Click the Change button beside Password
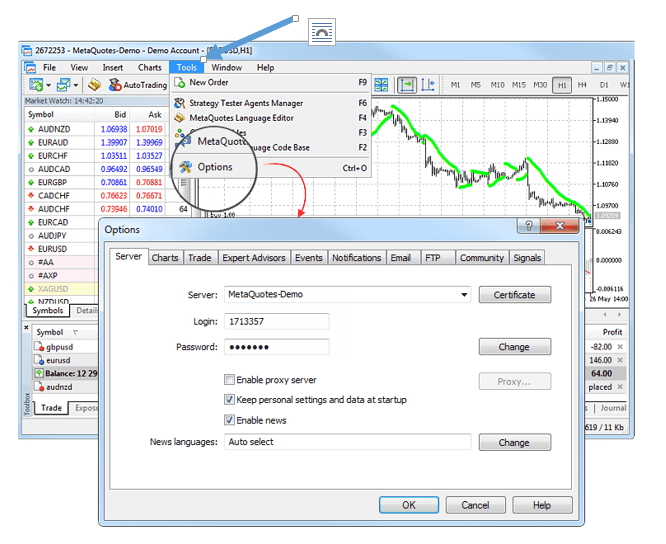Viewport: 666px width, 544px height. (x=514, y=347)
